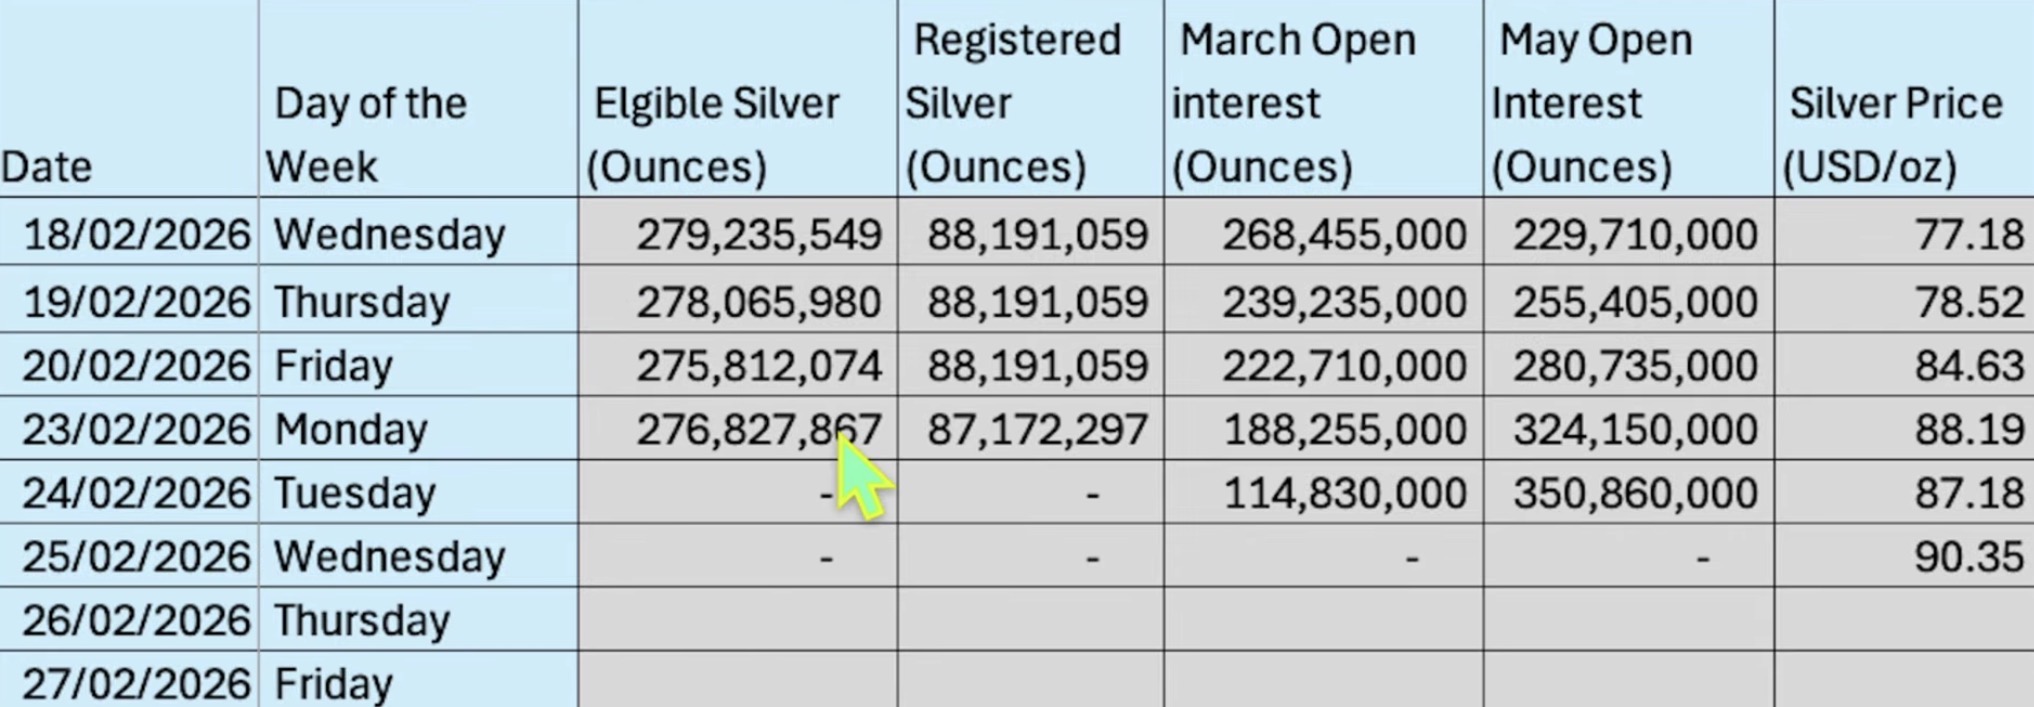
Task: Select the "Registered Silver (Ounces)" header cell
Action: (1030, 100)
